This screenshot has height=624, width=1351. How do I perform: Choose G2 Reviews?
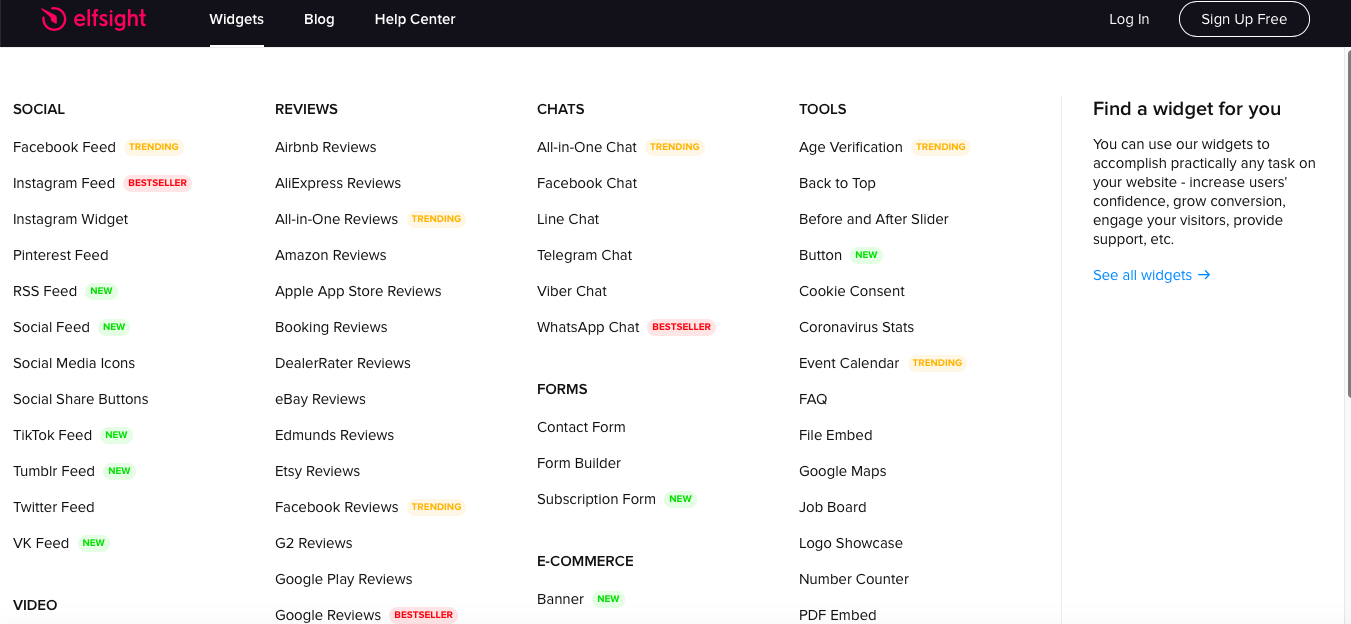[x=314, y=543]
